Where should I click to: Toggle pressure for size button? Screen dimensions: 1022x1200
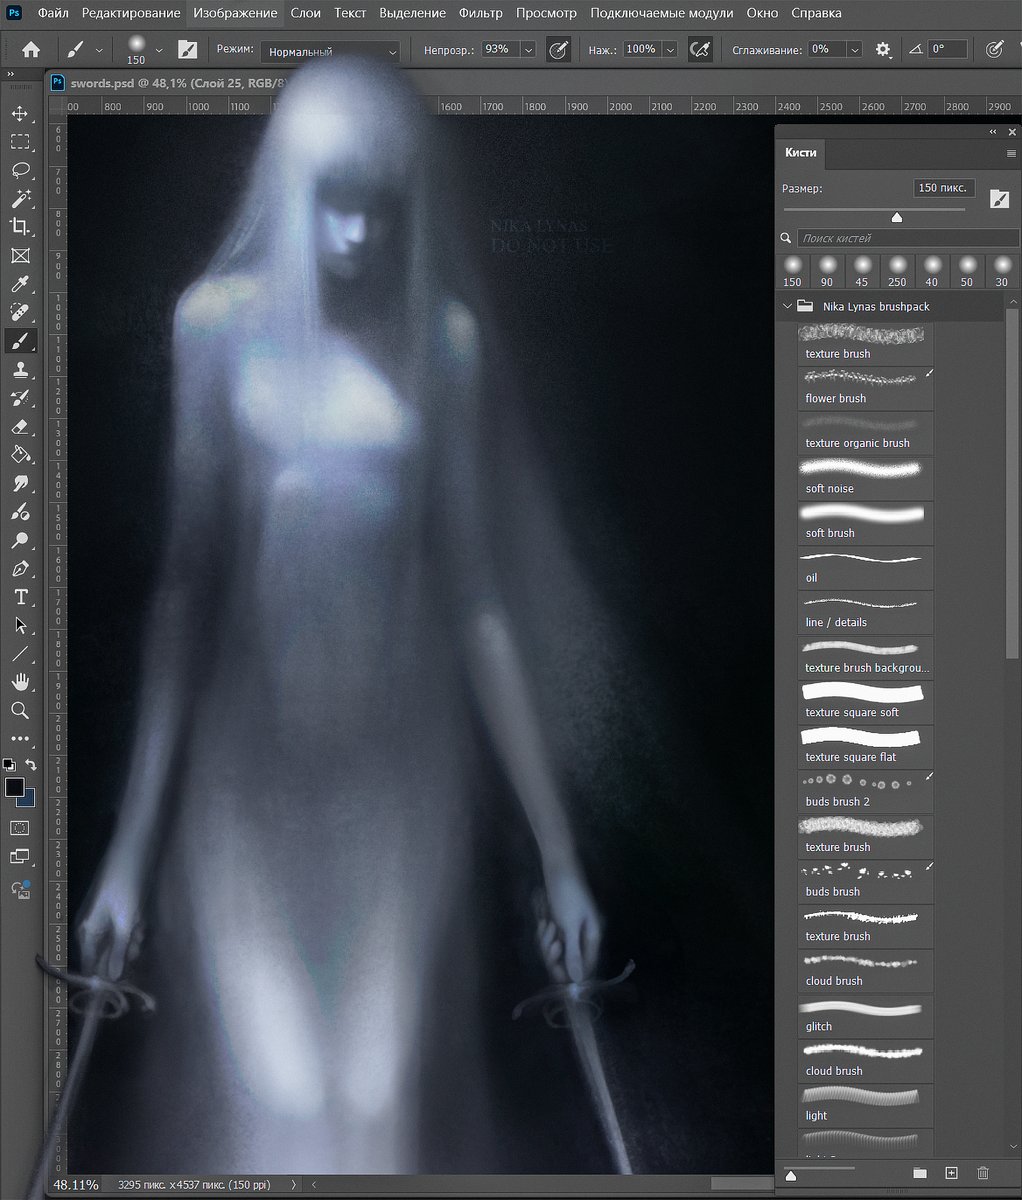994,49
